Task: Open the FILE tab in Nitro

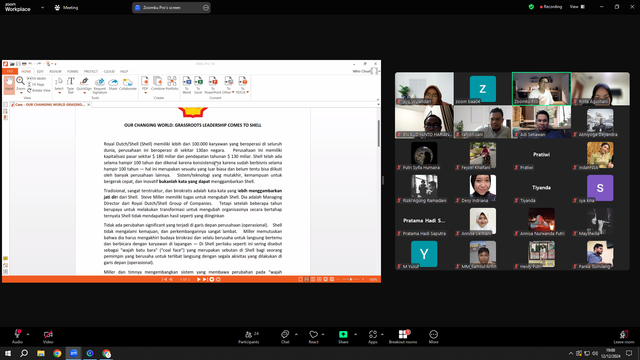Action: click(x=10, y=71)
